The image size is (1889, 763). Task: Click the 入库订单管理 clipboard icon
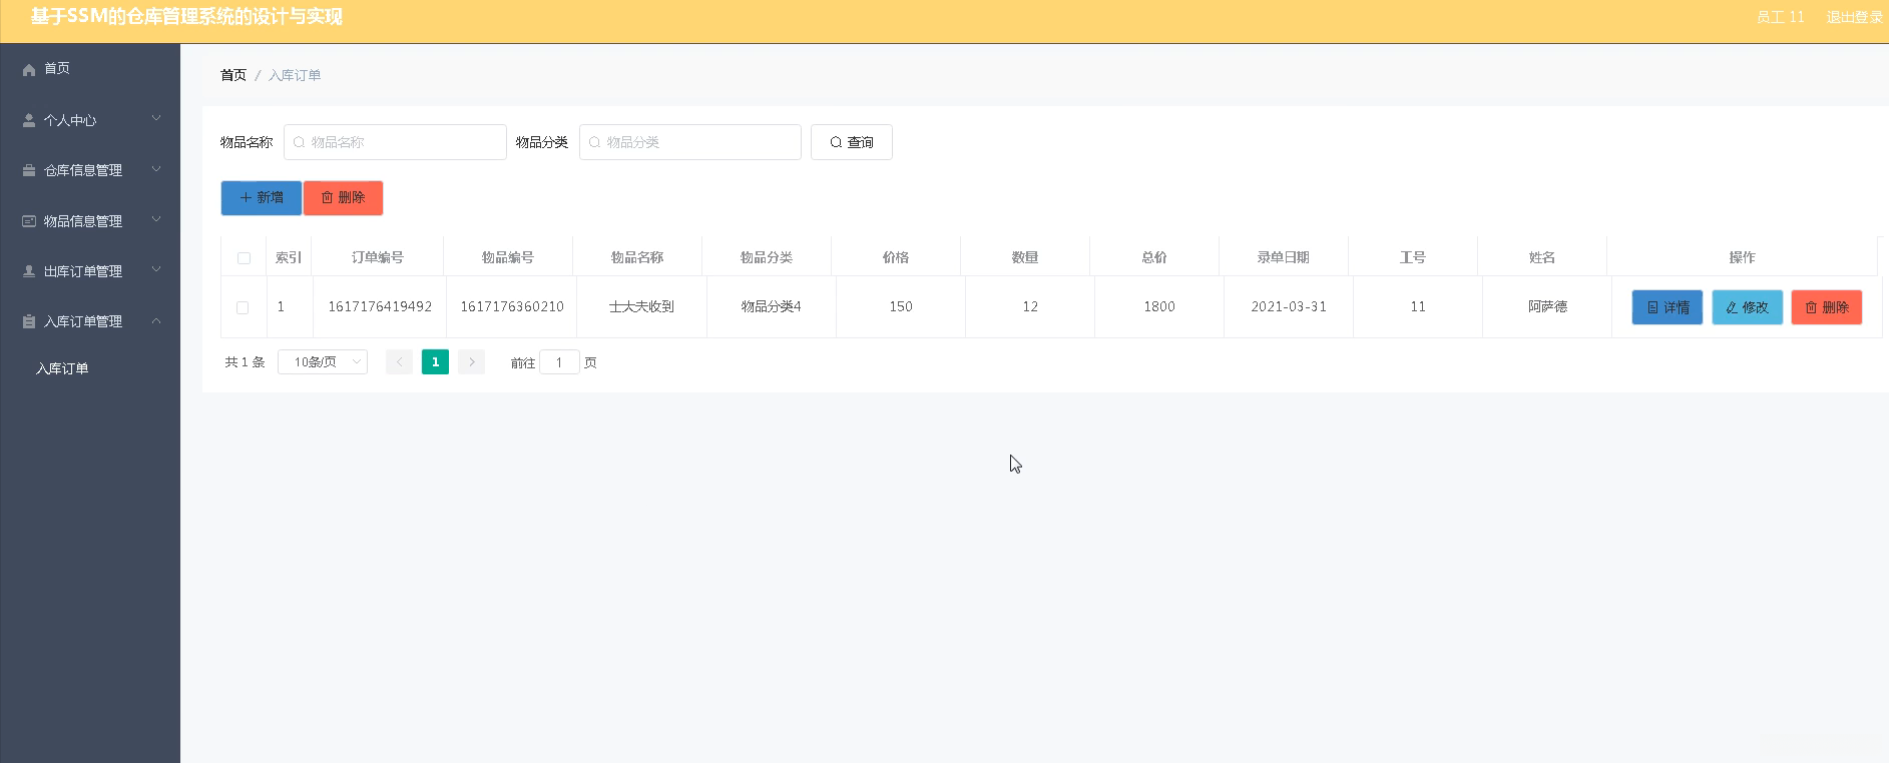[x=29, y=321]
